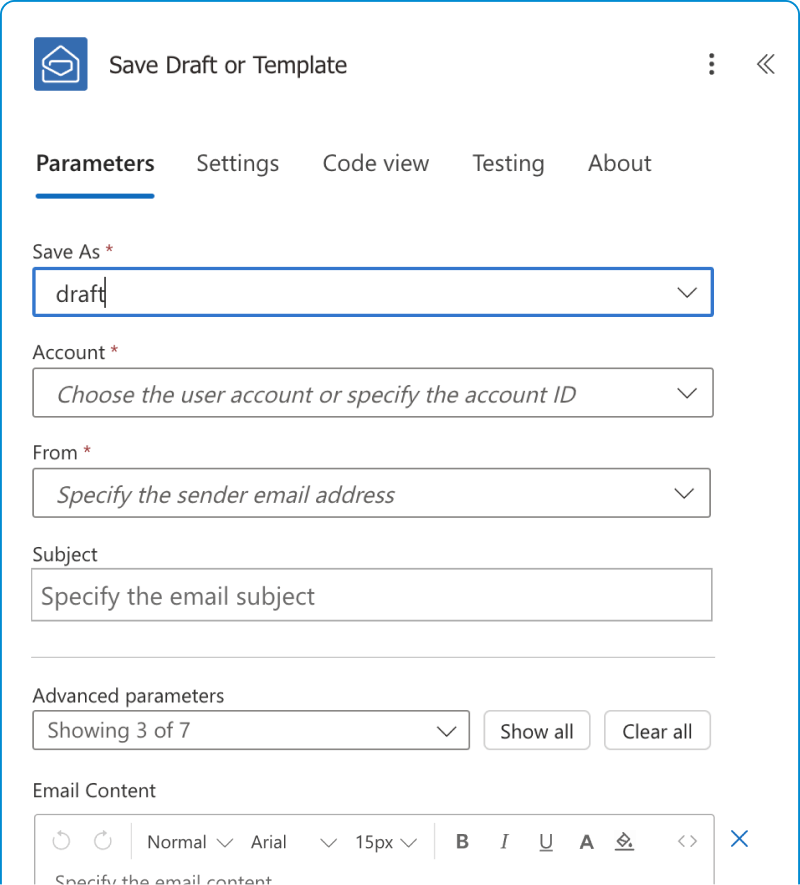Screen dimensions: 800x885
Task: Click the undo icon in editor
Action: click(x=61, y=842)
